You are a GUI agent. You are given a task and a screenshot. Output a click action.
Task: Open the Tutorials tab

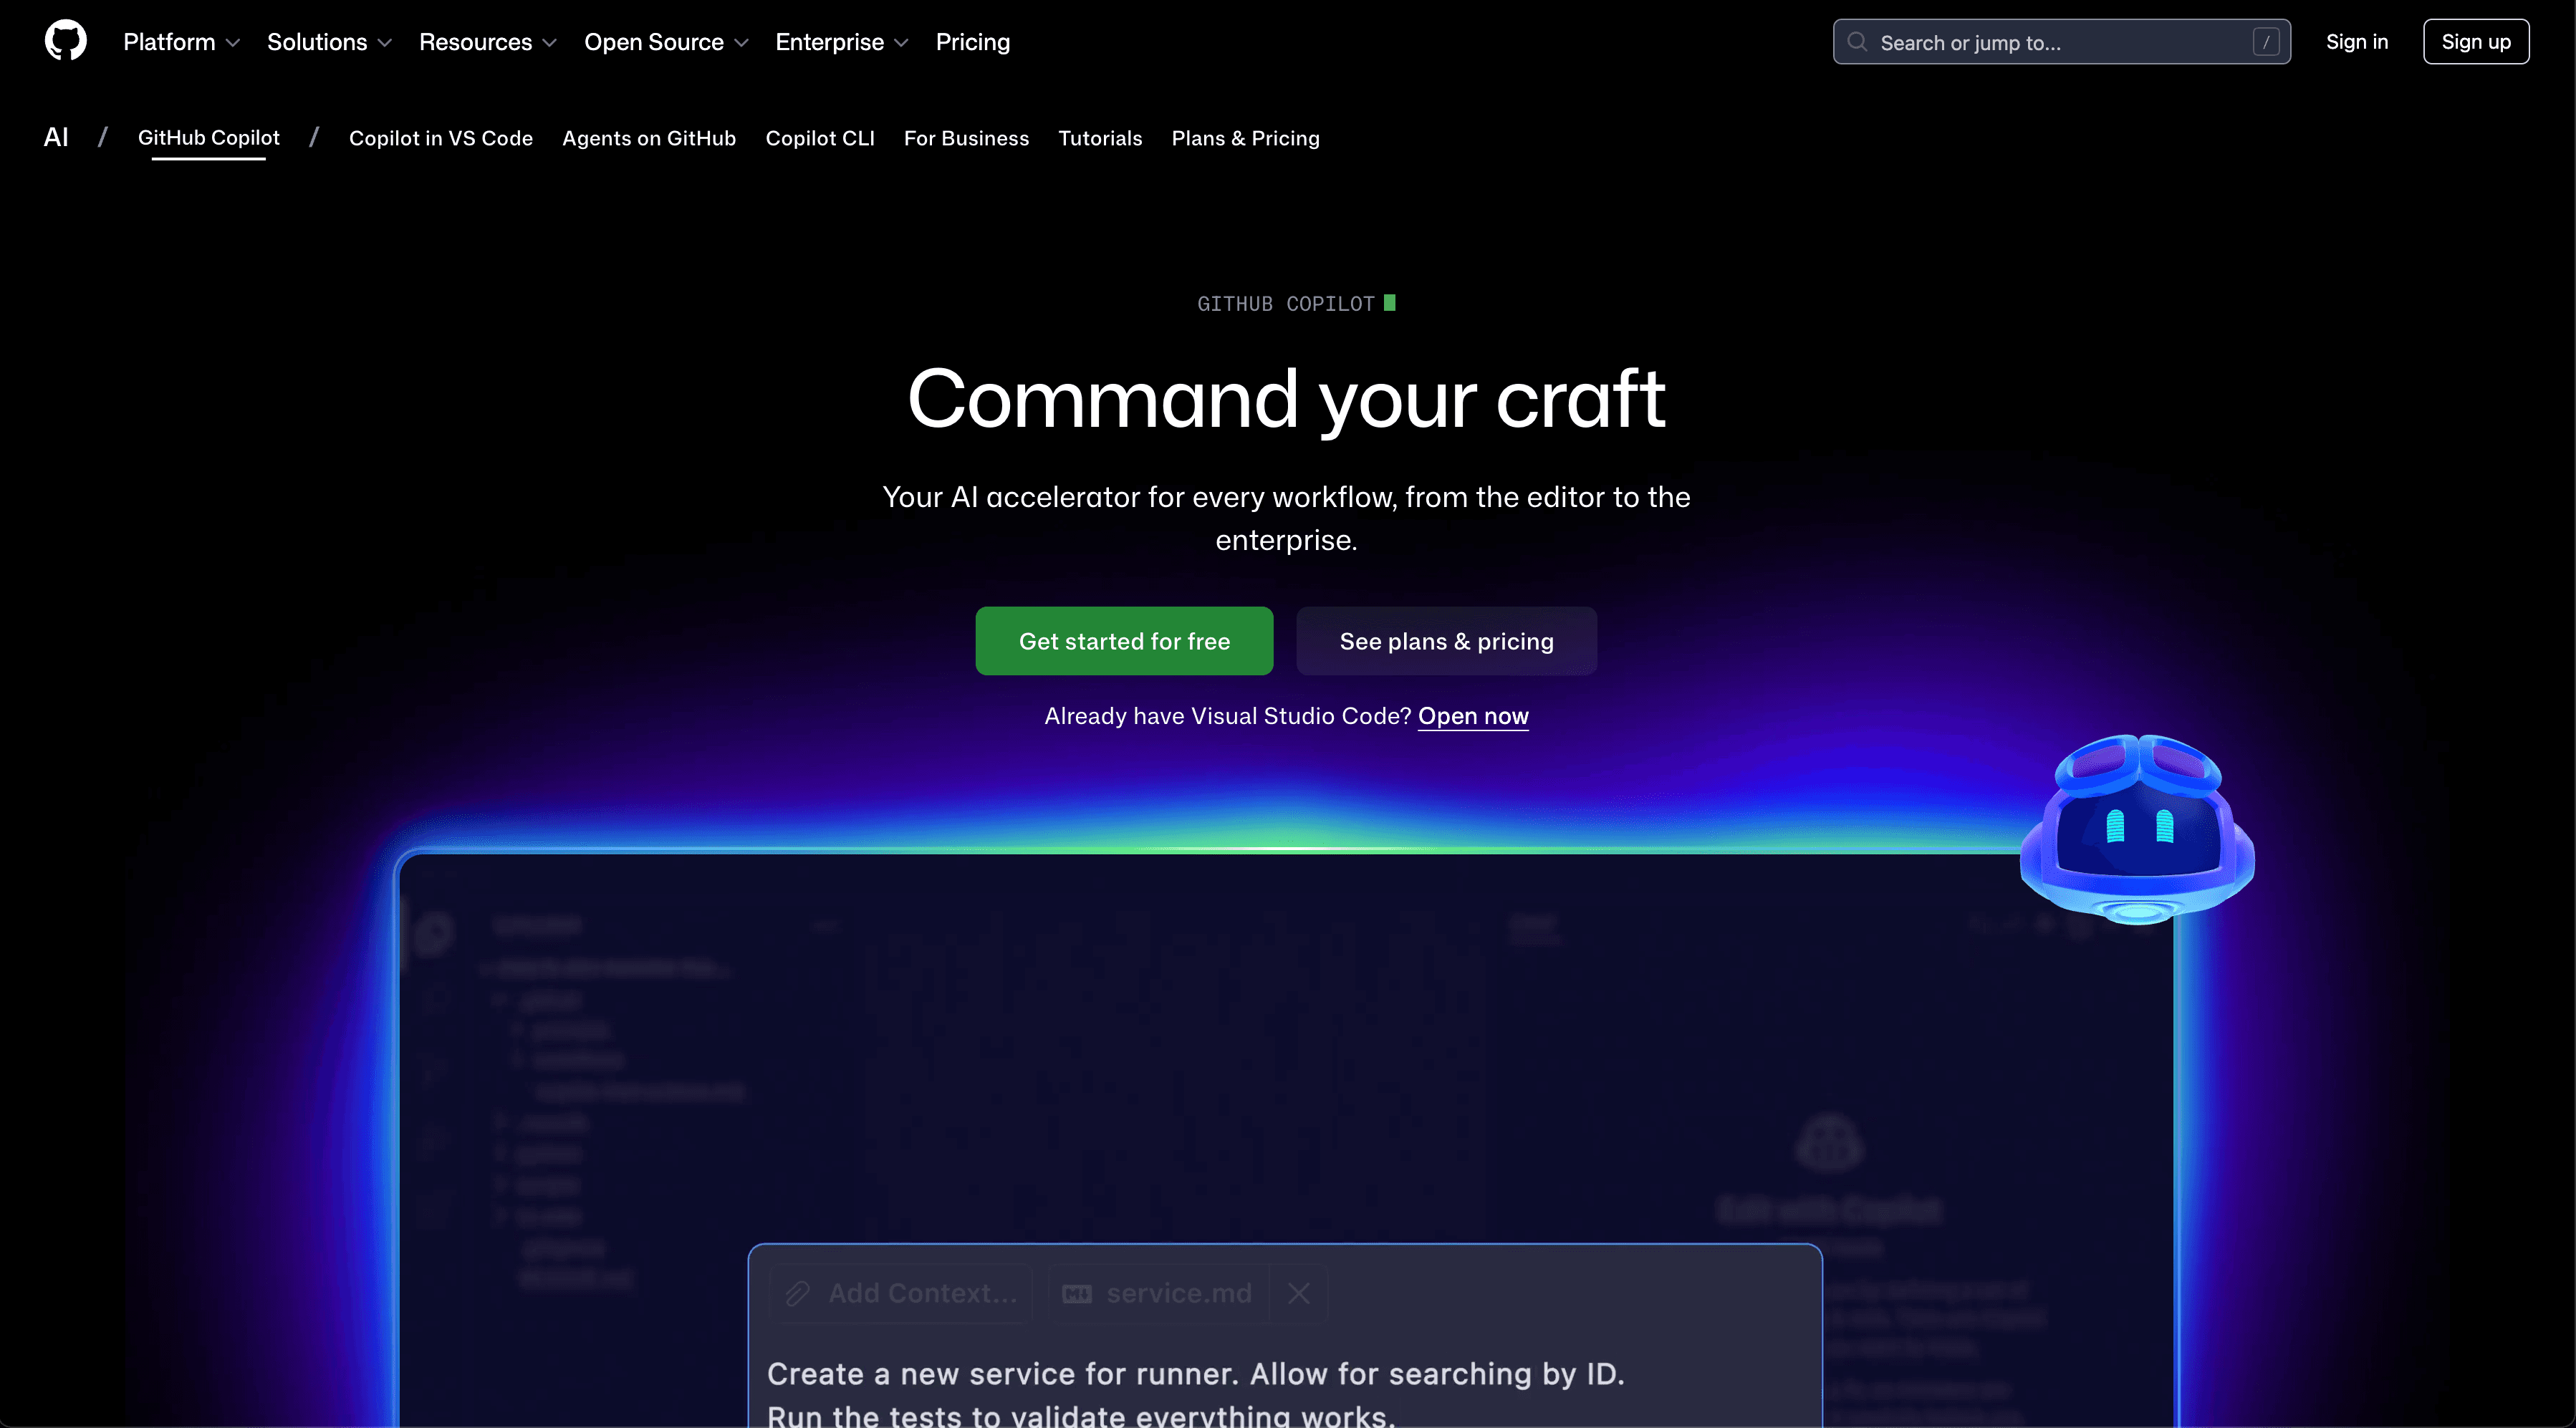click(x=1100, y=138)
